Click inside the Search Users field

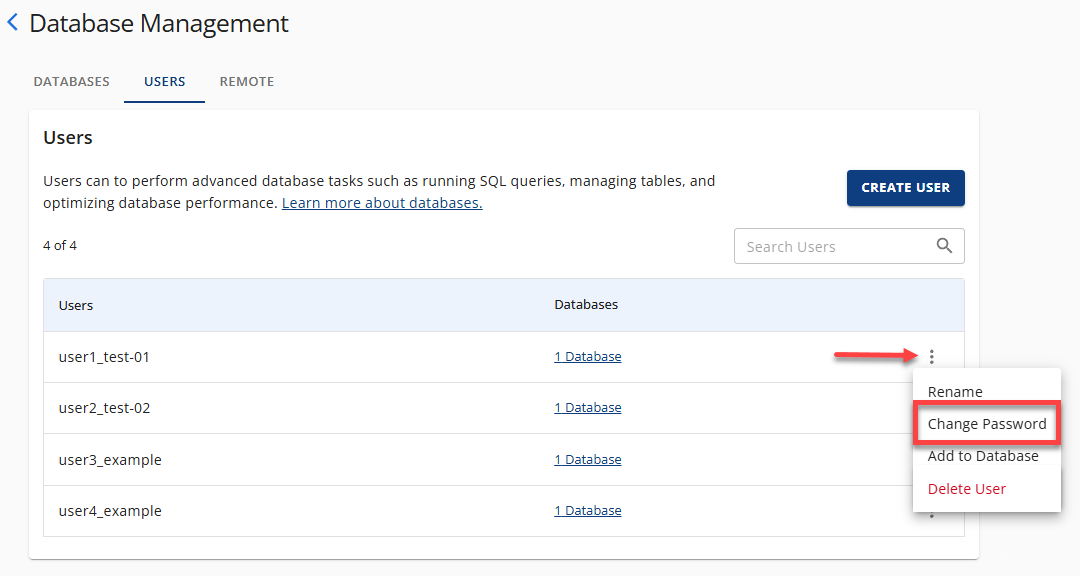pos(830,245)
